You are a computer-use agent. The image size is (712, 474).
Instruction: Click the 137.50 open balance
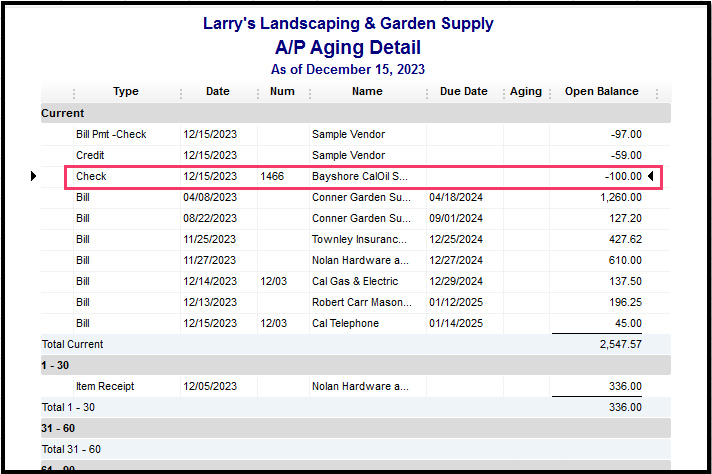click(625, 281)
